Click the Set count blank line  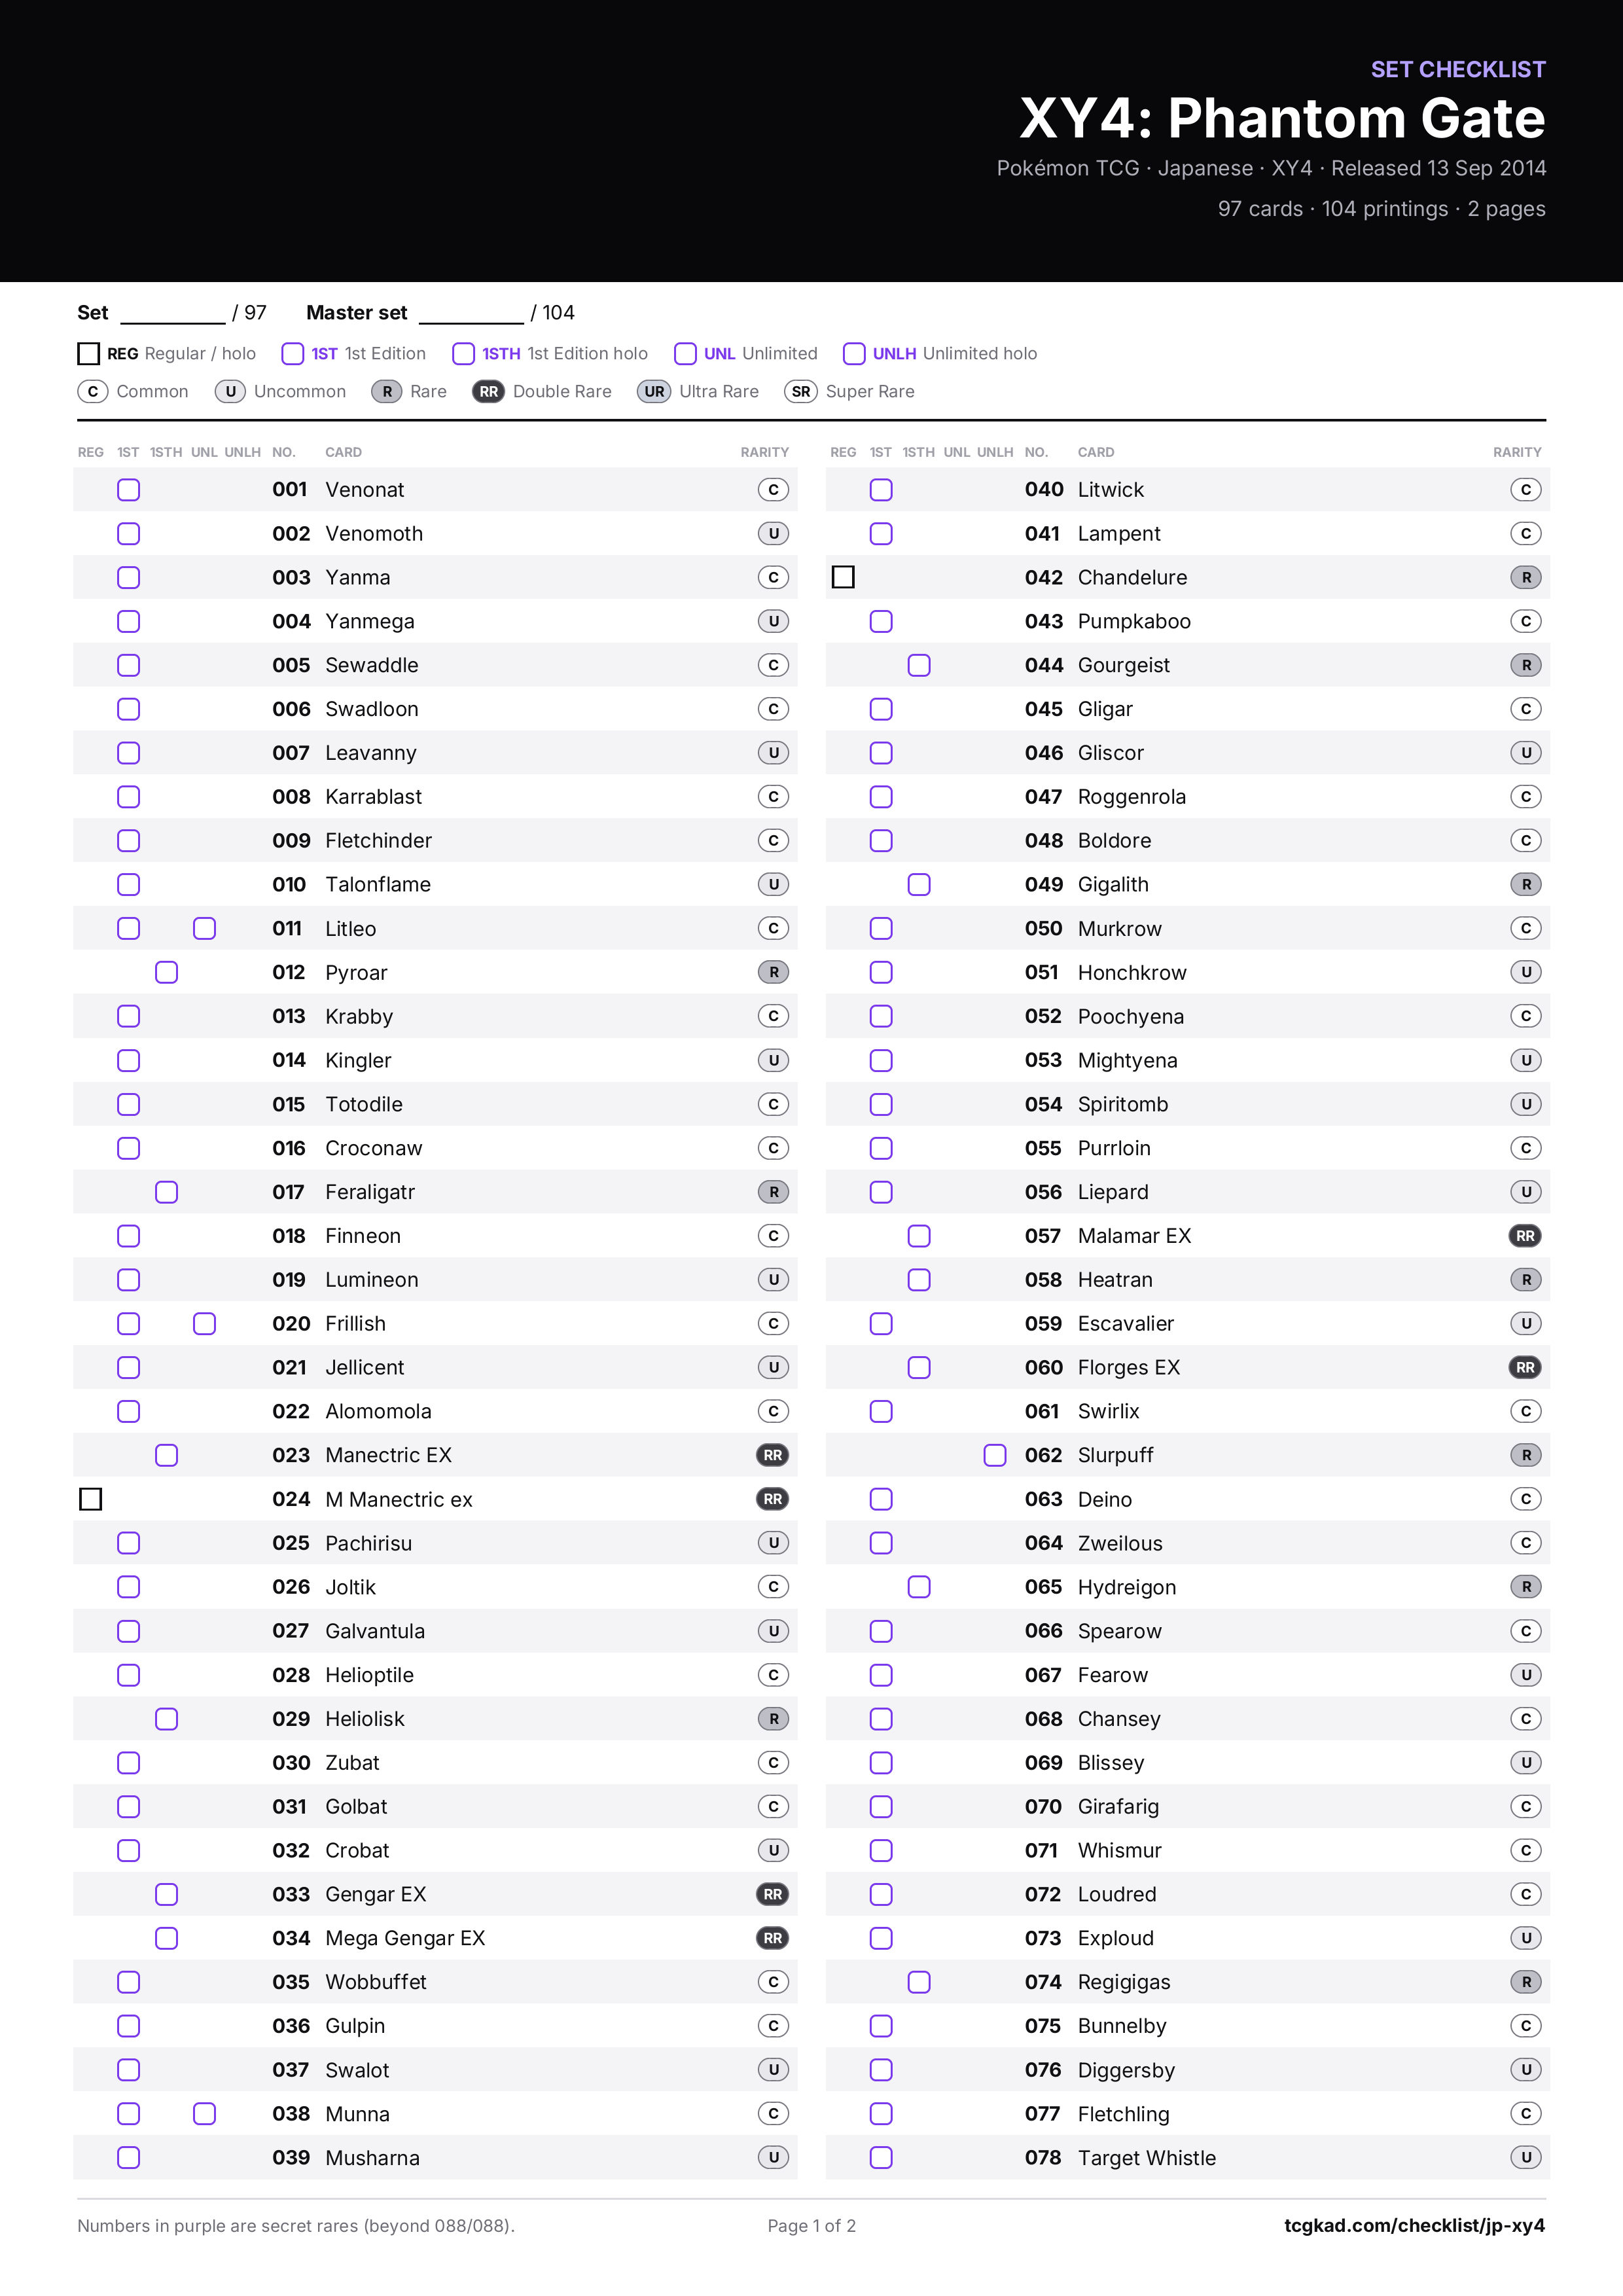coord(173,314)
